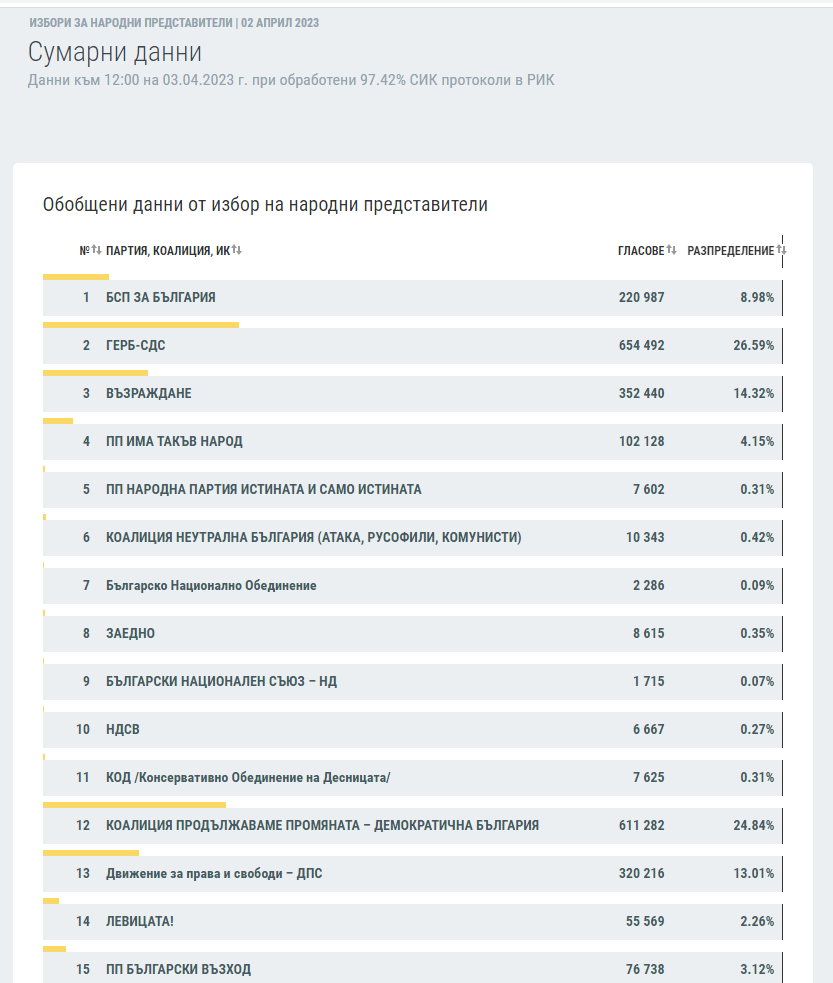Click the 02 АПРИЛ 2023 date label

click(x=280, y=22)
